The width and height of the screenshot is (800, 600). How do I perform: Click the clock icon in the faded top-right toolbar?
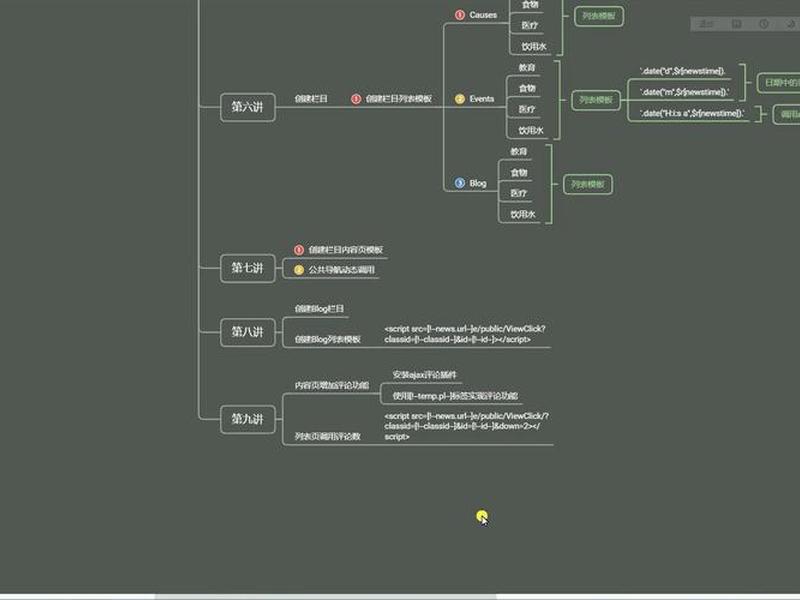click(764, 23)
